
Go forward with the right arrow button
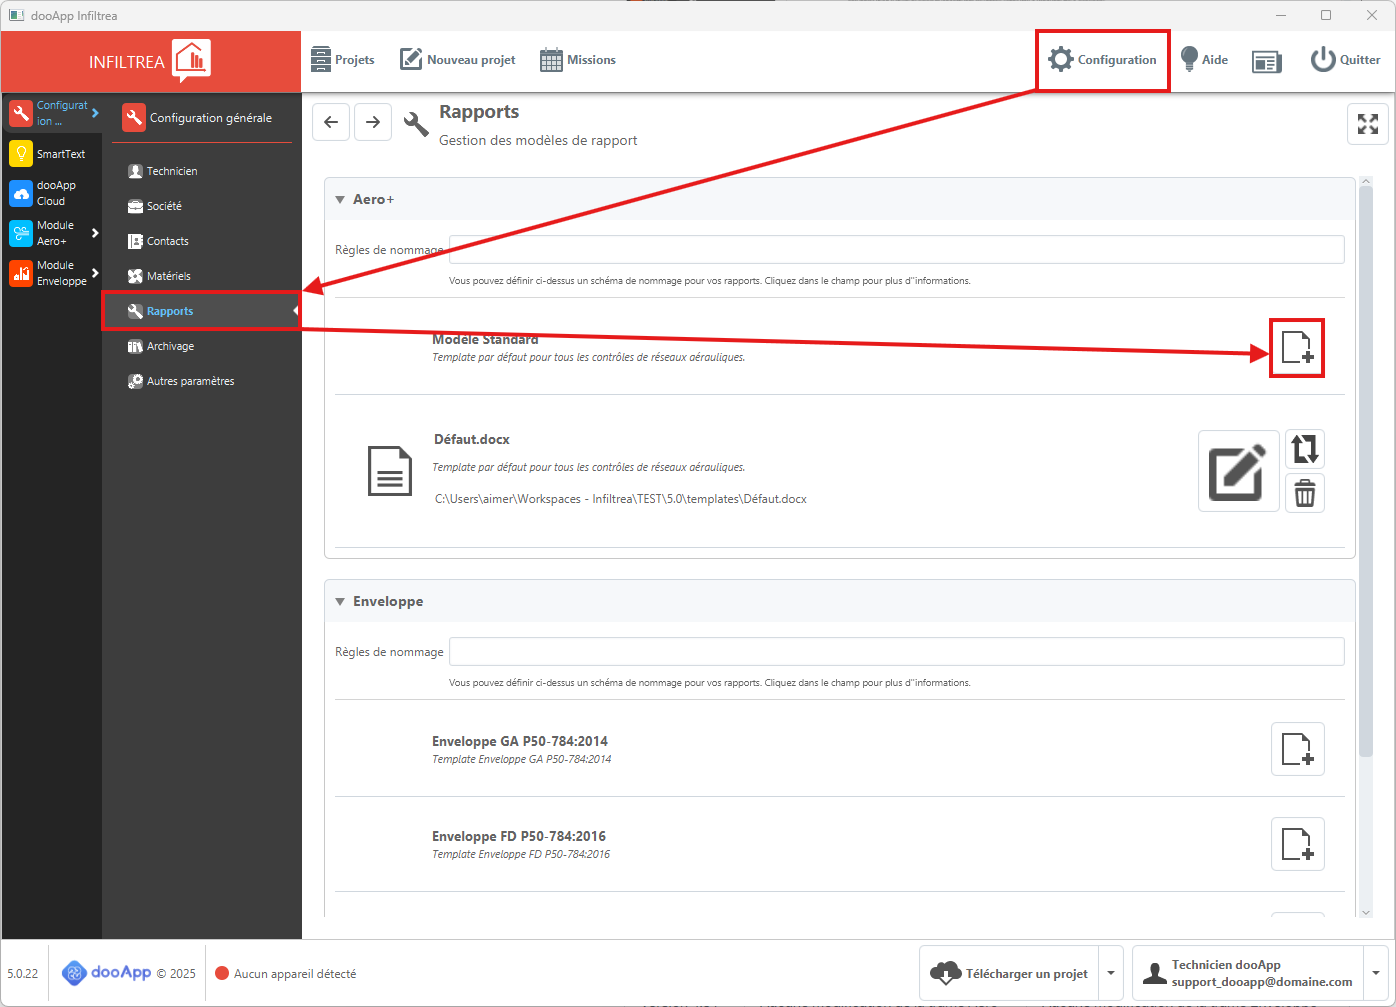tap(373, 122)
